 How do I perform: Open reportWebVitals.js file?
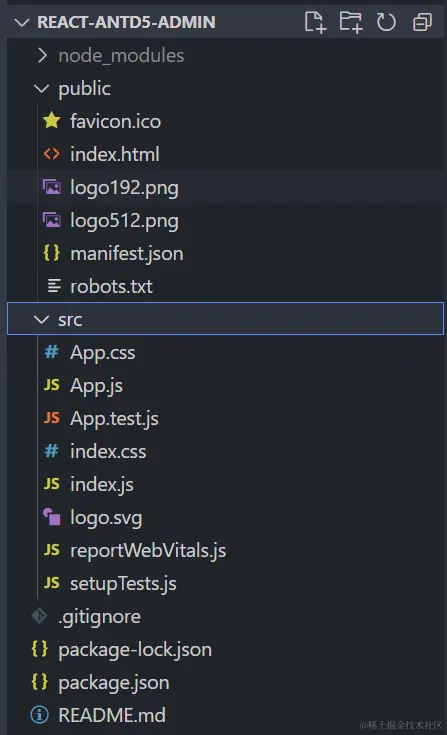point(148,550)
